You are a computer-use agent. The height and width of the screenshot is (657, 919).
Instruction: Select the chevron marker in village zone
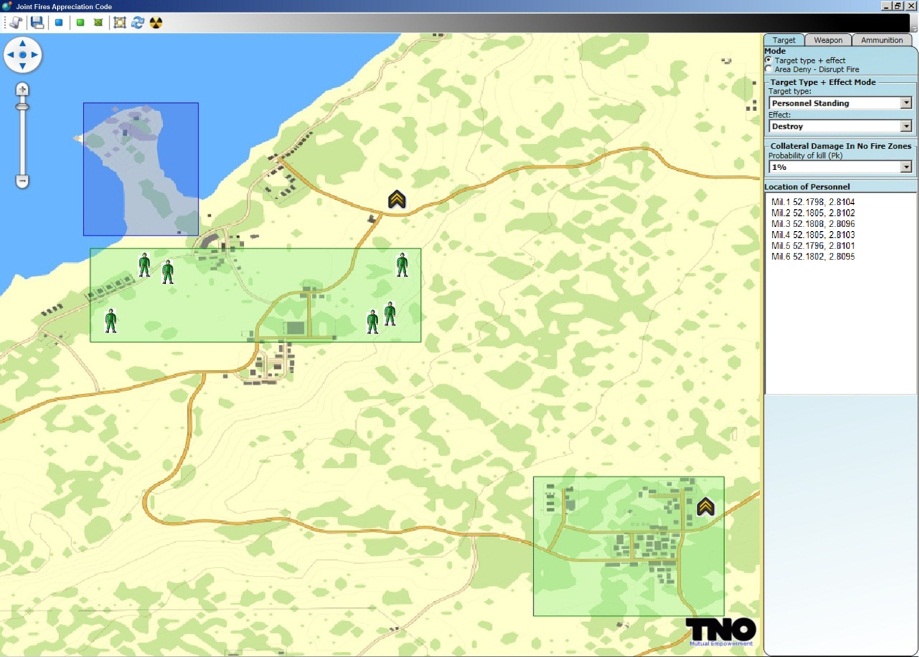coord(706,506)
